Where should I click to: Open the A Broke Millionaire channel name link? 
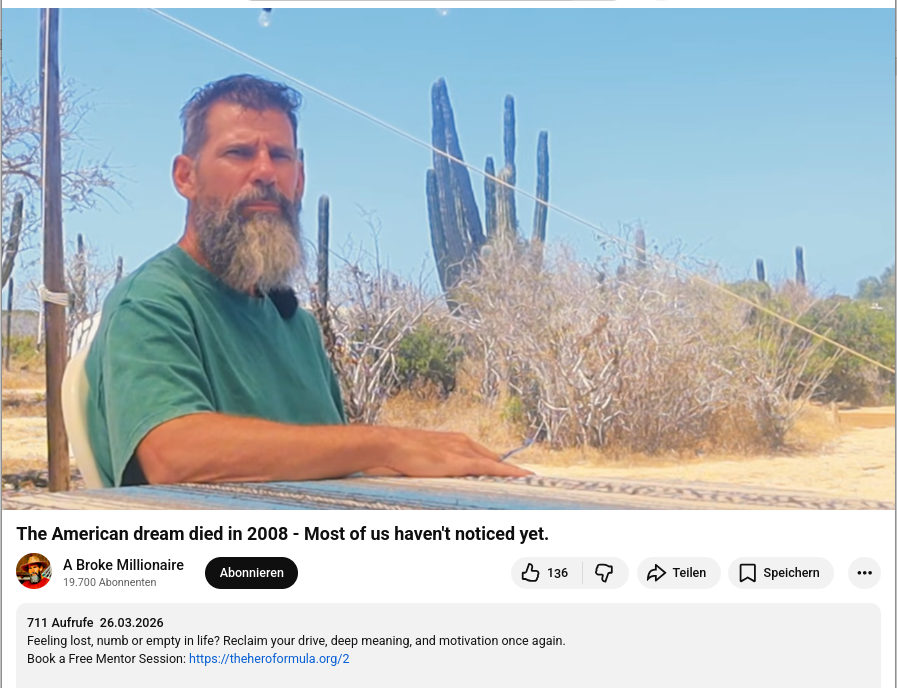click(x=123, y=565)
